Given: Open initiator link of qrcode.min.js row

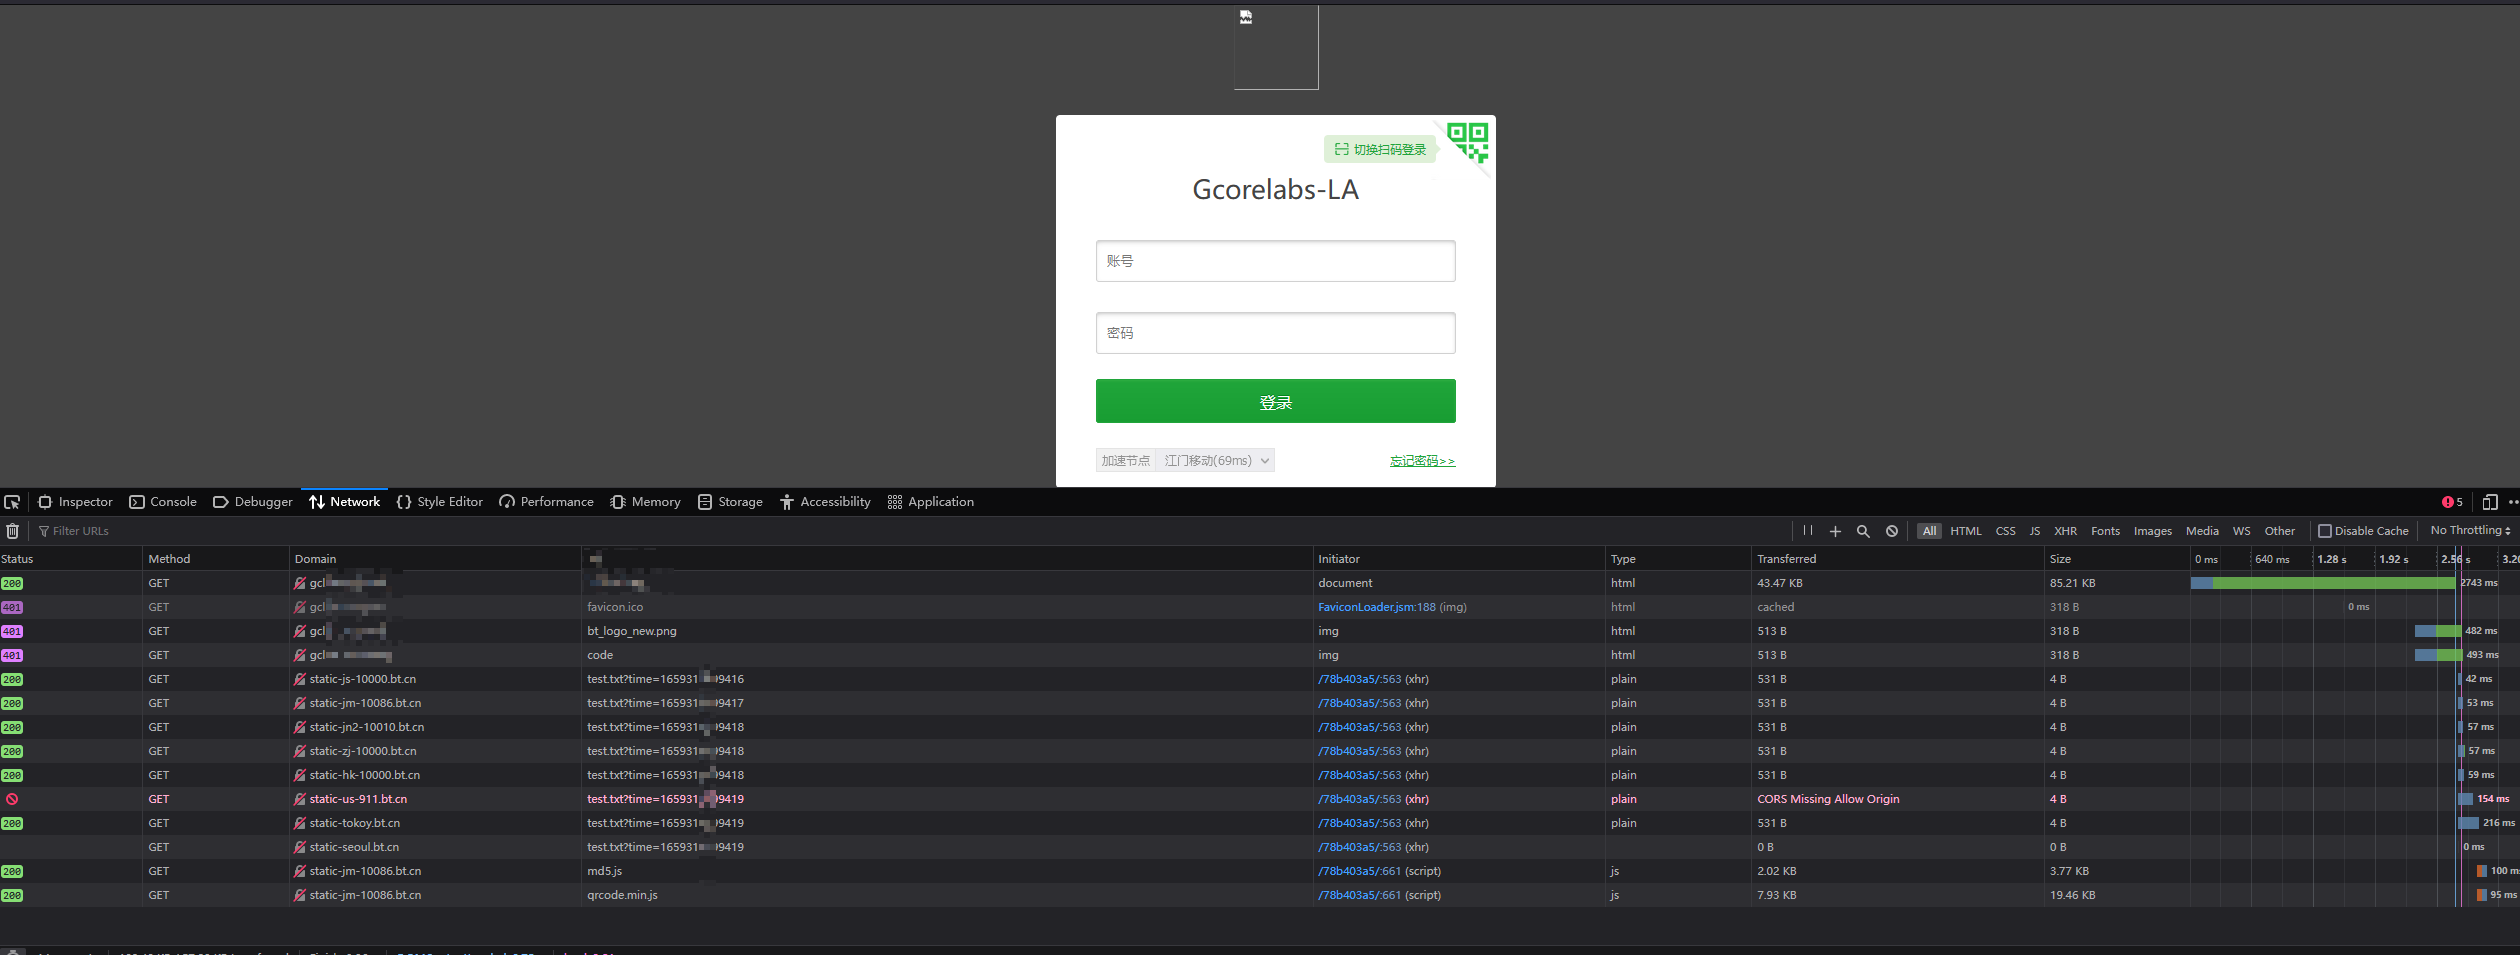Looking at the screenshot, I should tap(1360, 895).
